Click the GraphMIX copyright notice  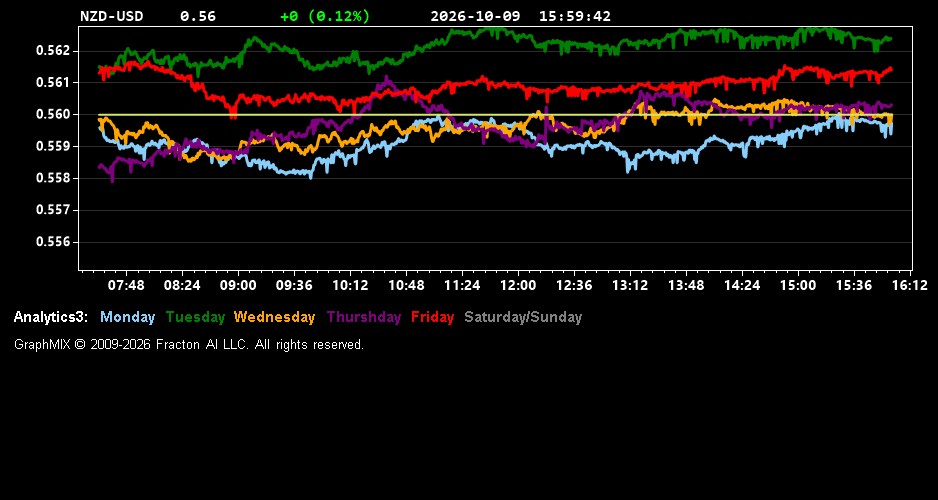pyautogui.click(x=189, y=345)
